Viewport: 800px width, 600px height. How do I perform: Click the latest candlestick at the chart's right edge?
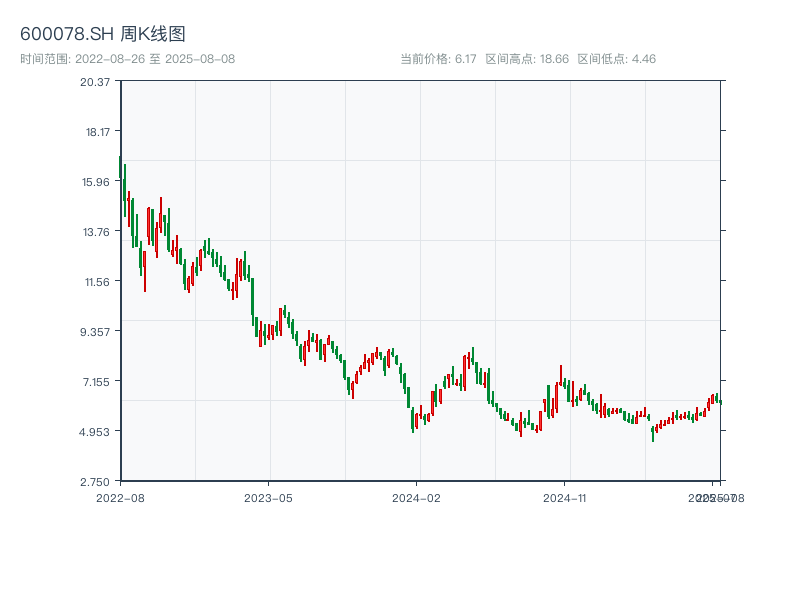[720, 401]
